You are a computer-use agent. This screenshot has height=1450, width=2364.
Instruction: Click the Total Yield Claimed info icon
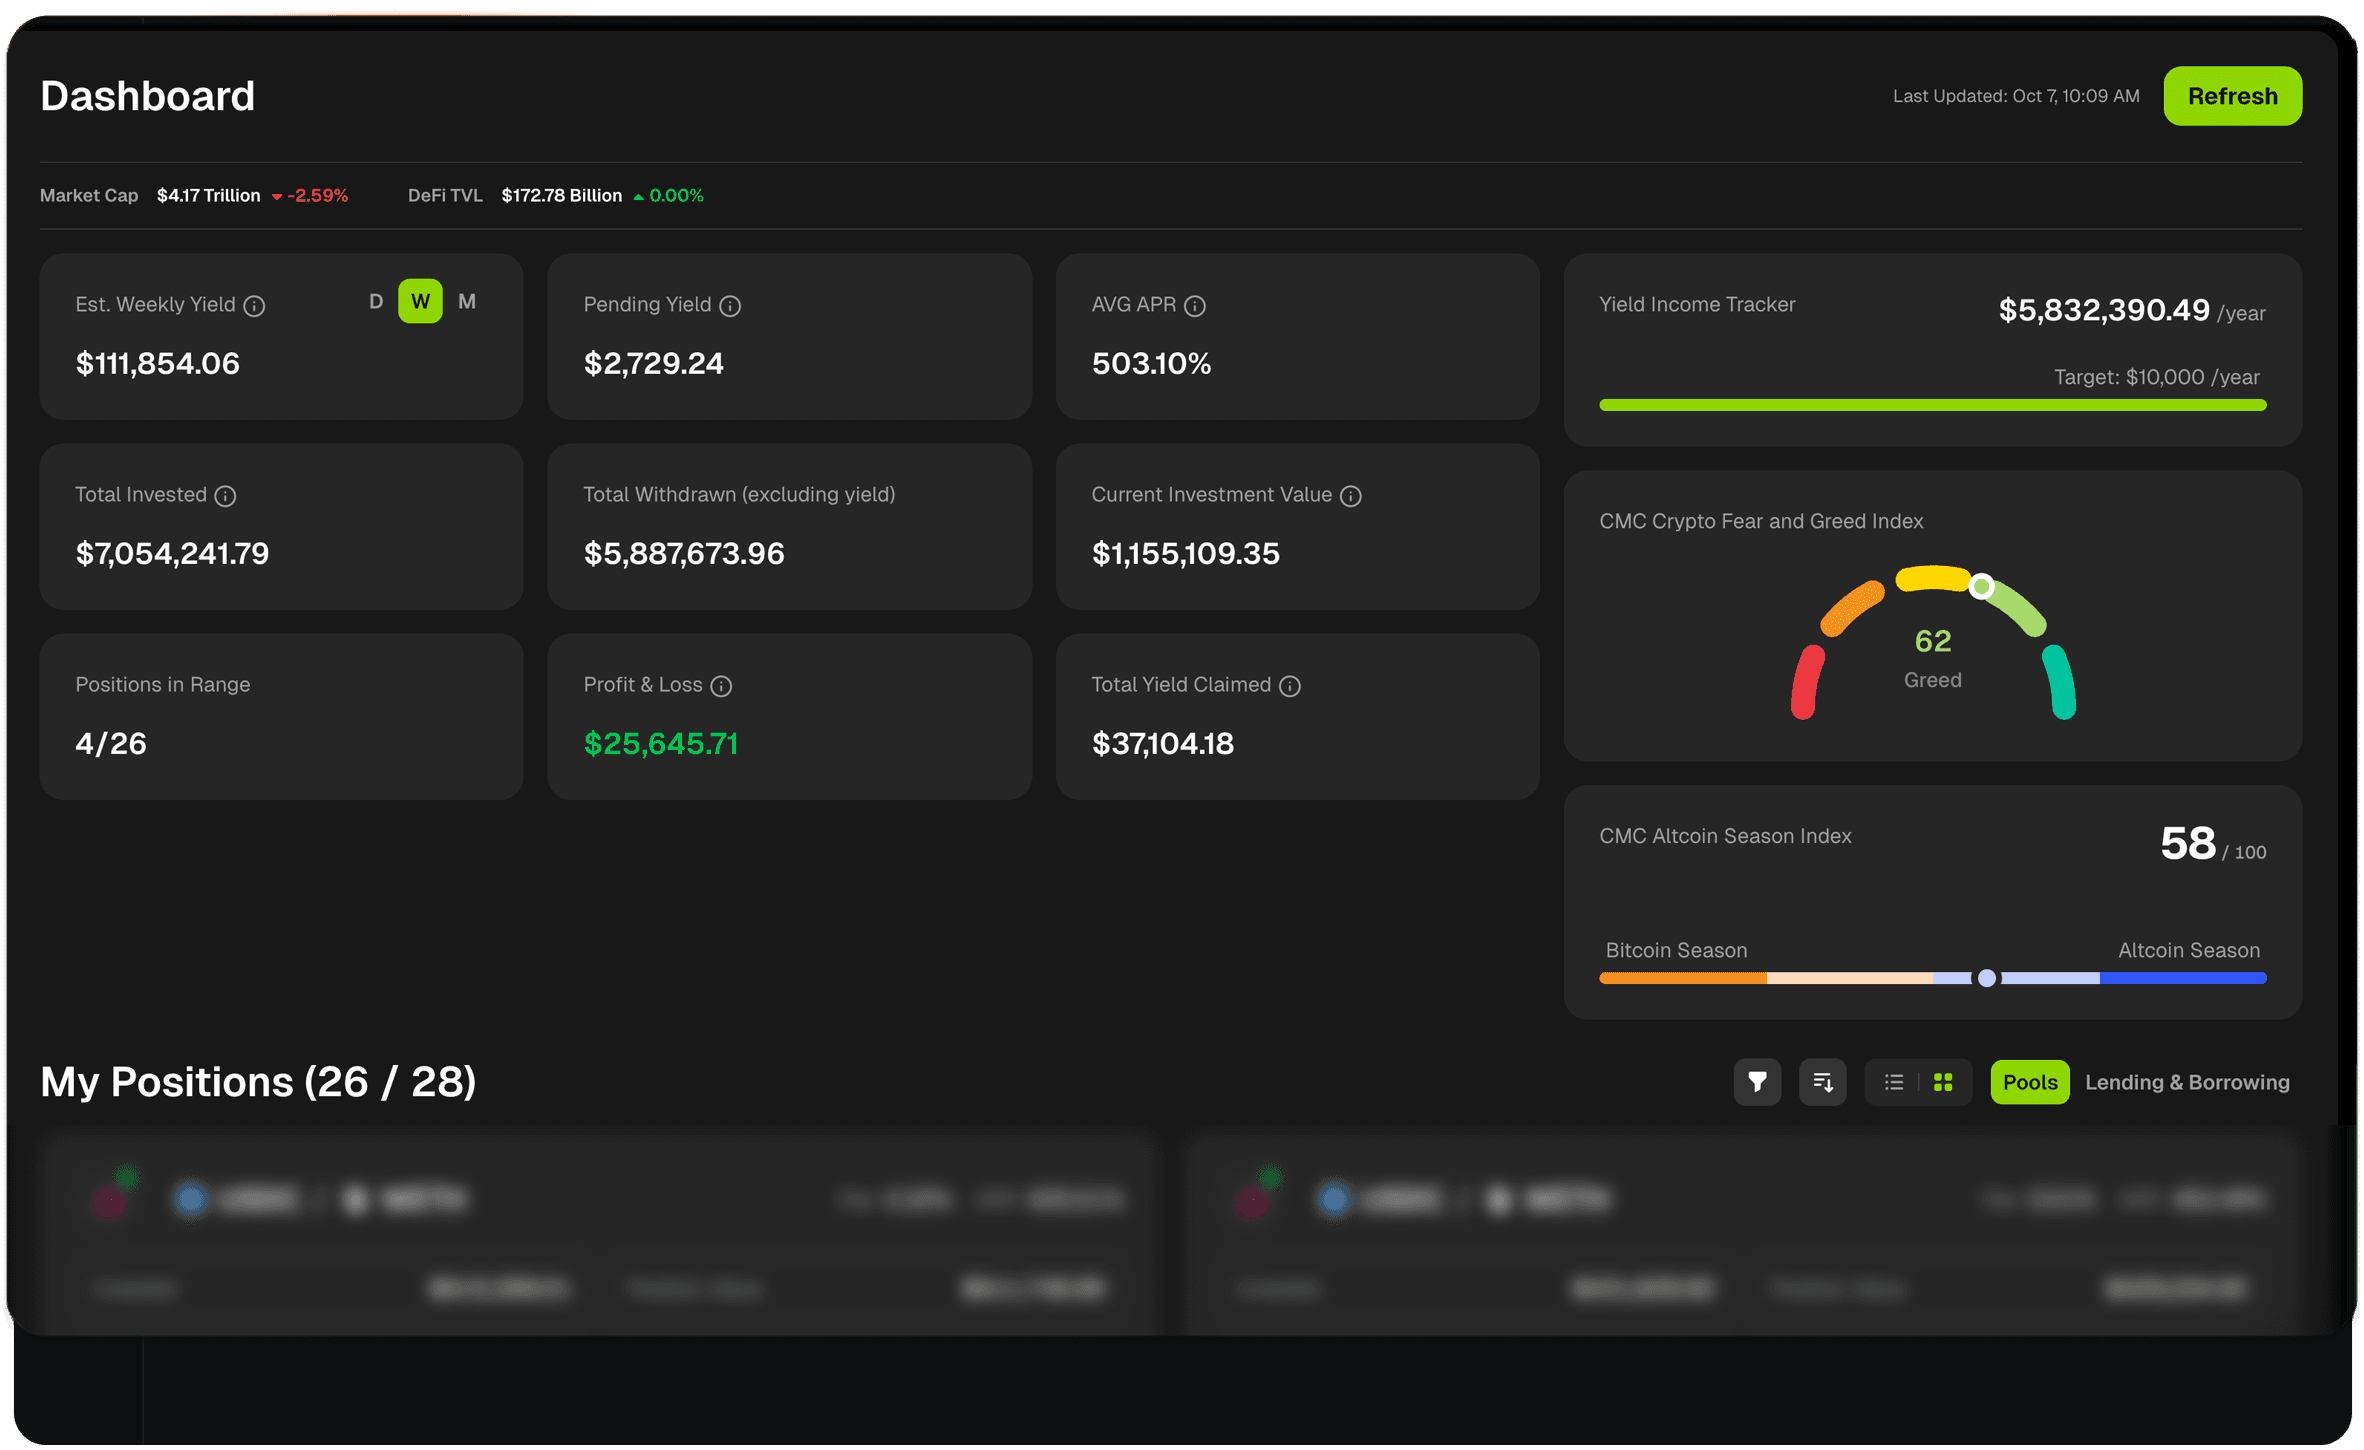pos(1290,686)
